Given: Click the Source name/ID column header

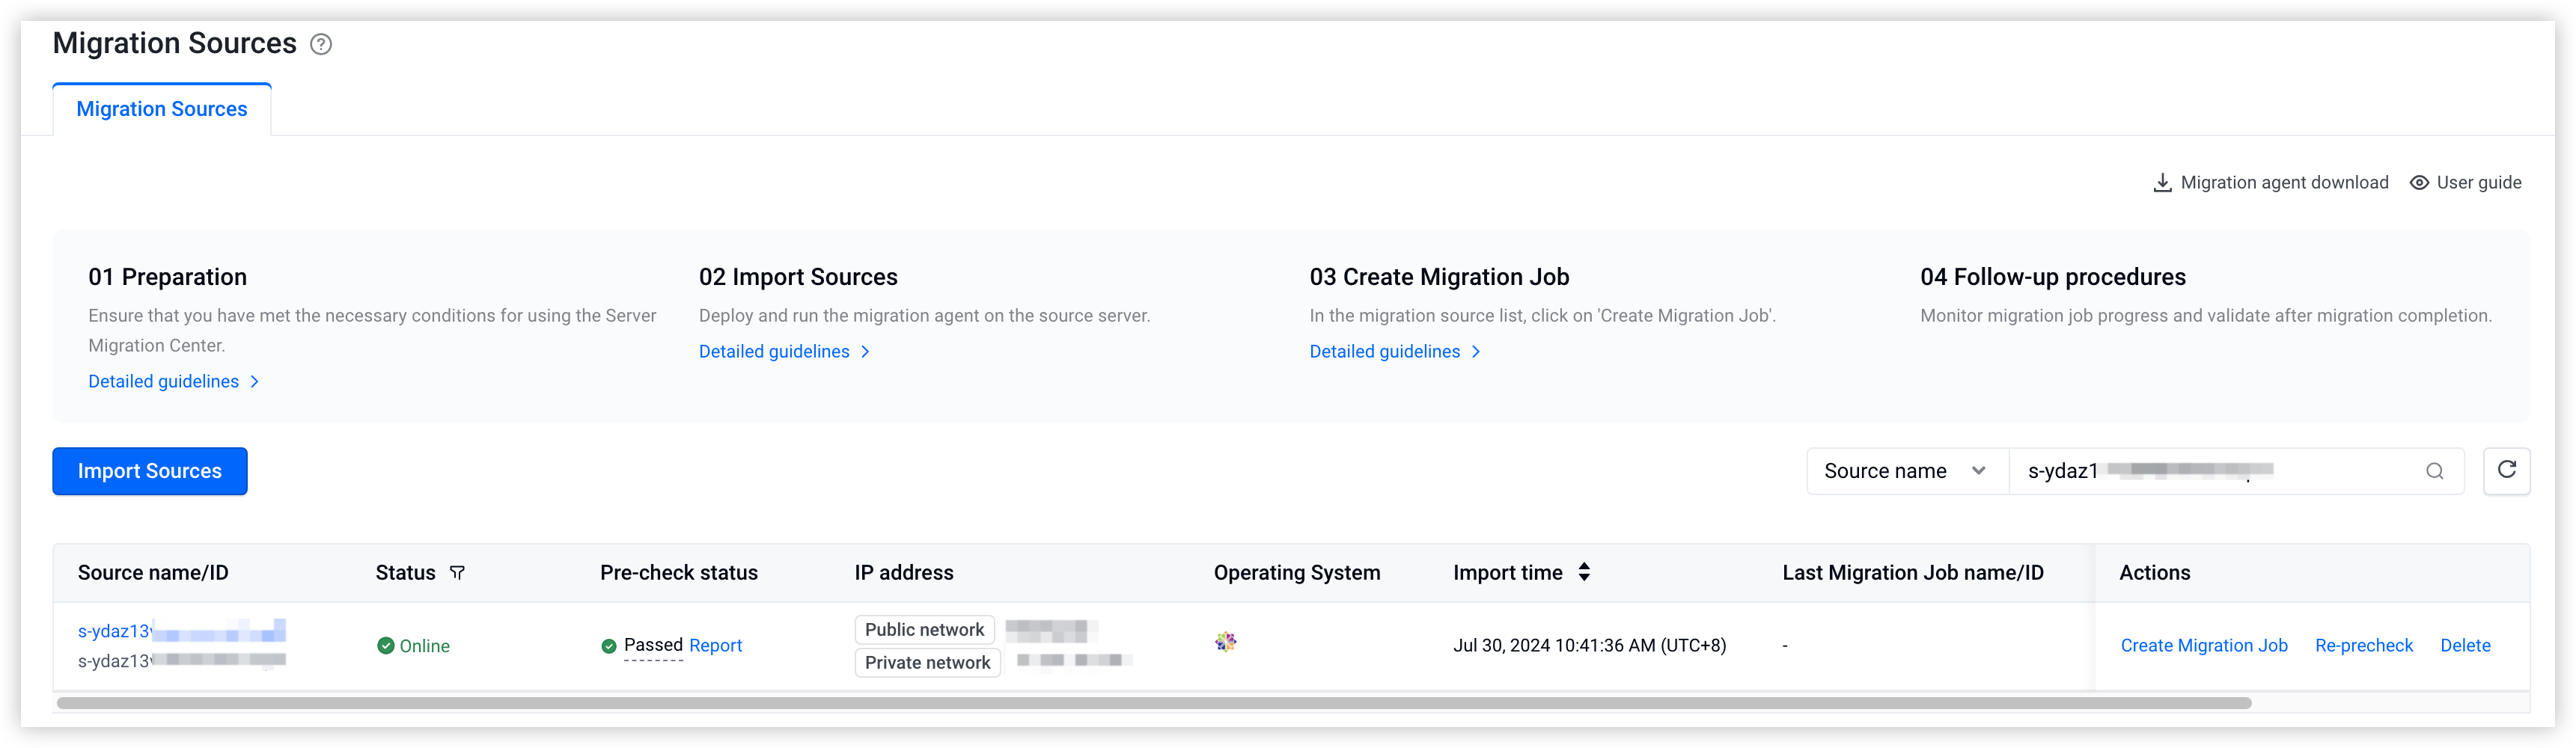Looking at the screenshot, I should [153, 573].
